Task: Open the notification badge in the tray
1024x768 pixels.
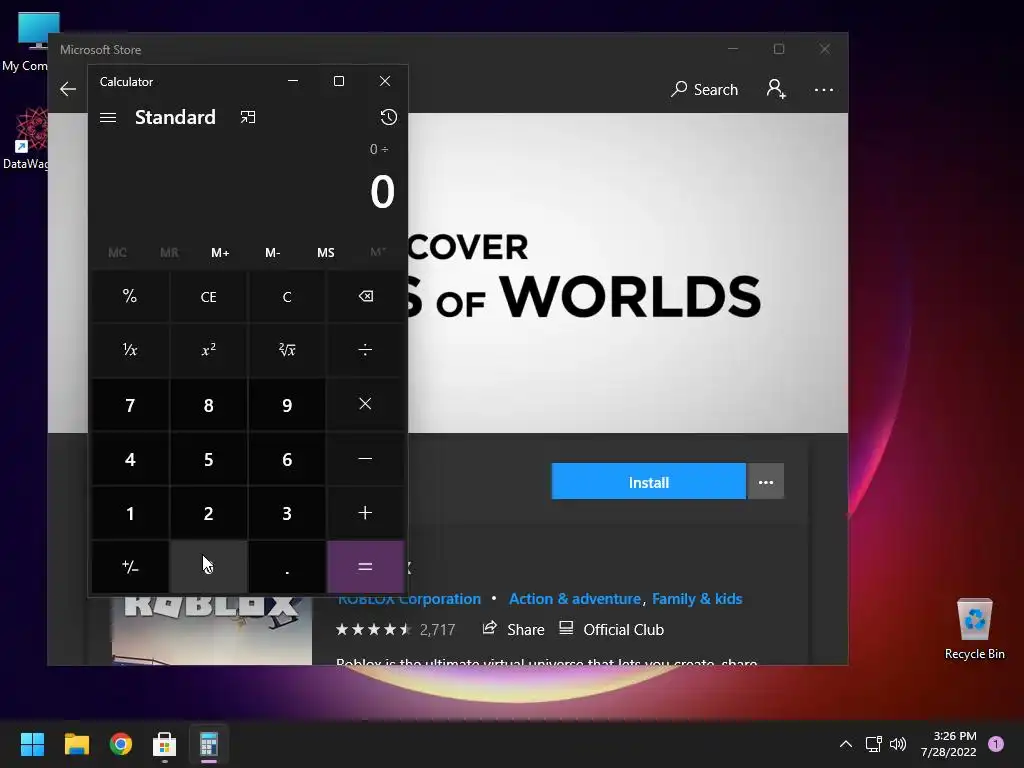Action: point(995,744)
